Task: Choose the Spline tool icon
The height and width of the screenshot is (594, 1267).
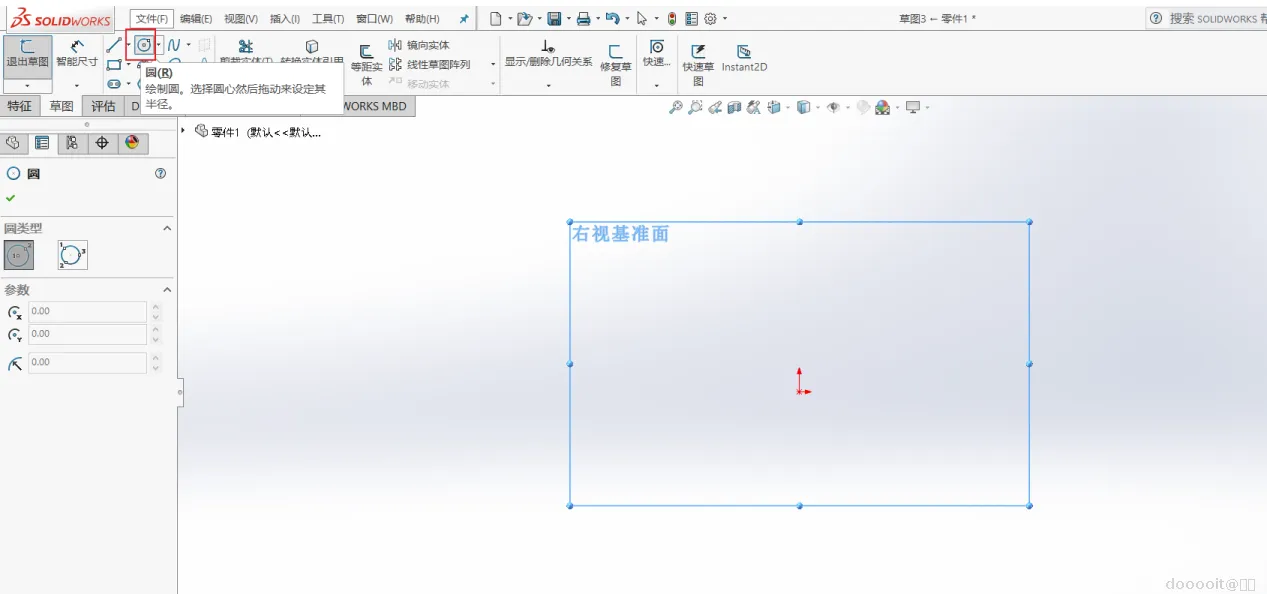Action: pos(174,45)
